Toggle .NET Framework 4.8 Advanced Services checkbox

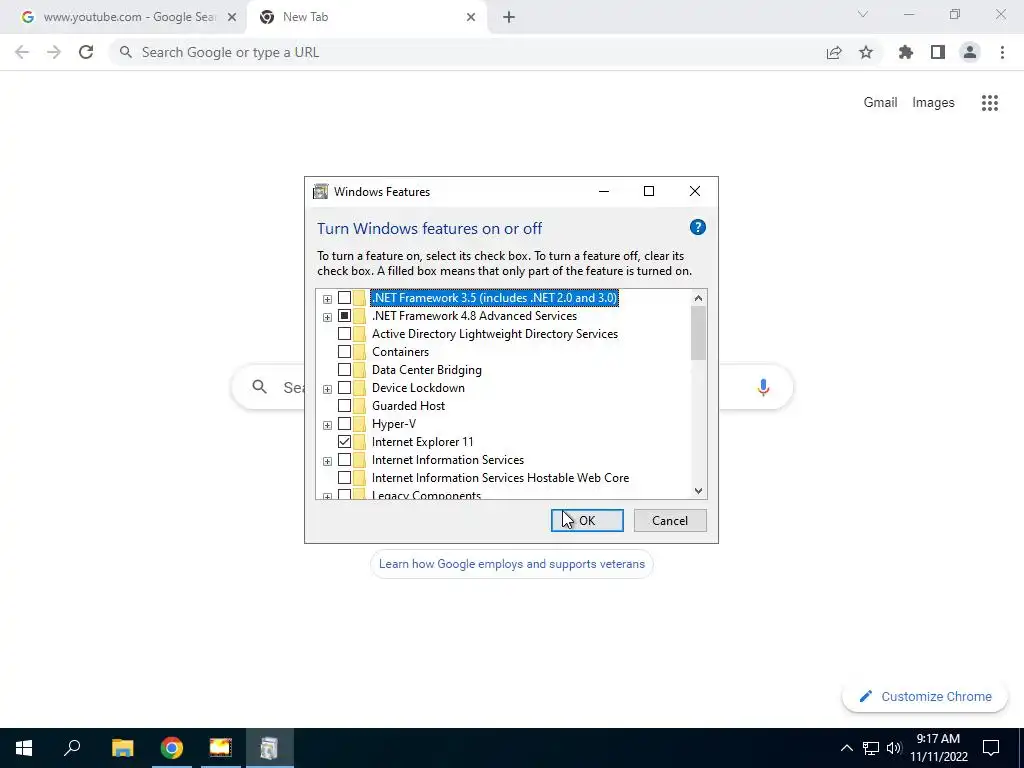click(344, 316)
